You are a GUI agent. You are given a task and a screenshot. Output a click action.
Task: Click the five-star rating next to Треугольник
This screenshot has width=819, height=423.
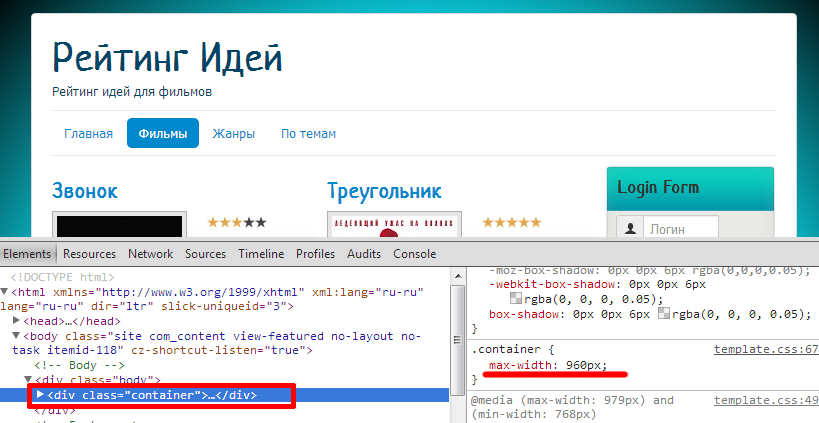(511, 222)
